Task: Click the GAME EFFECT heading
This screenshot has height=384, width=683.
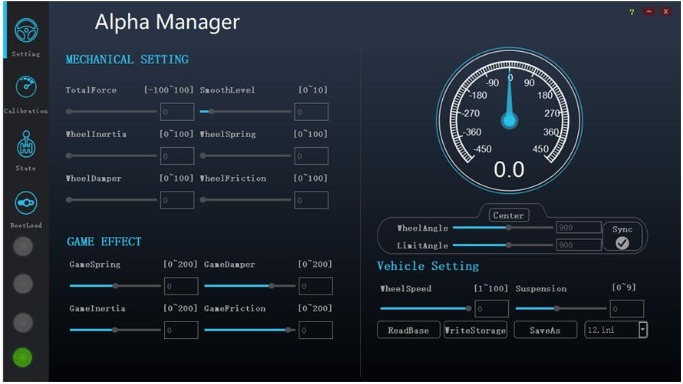Action: click(x=104, y=242)
